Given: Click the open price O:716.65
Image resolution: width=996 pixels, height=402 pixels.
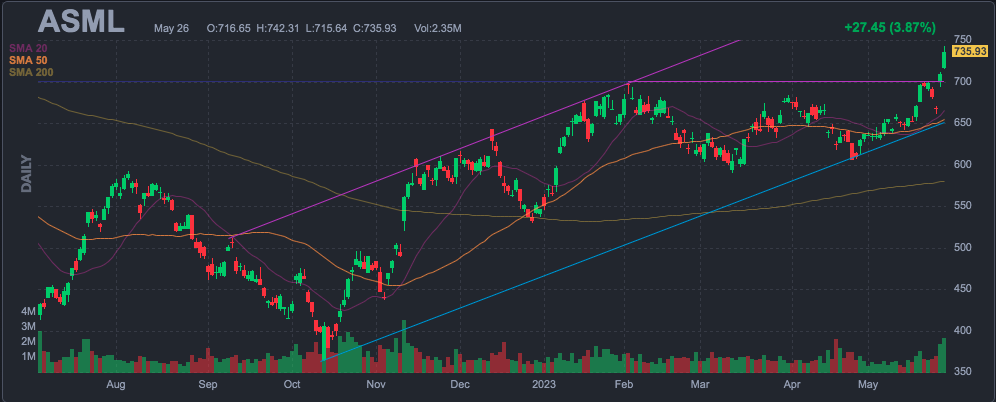Looking at the screenshot, I should coord(228,29).
